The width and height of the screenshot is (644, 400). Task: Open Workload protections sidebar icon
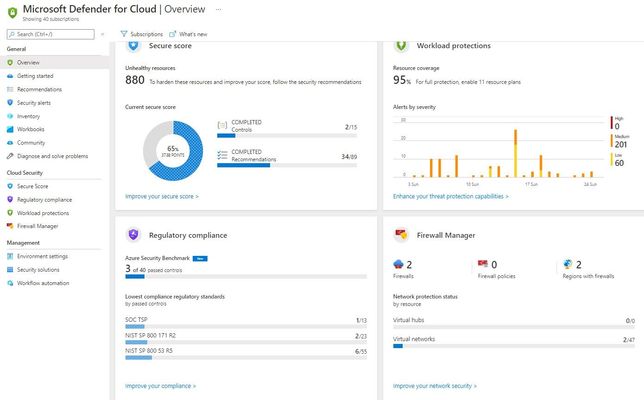coord(10,213)
